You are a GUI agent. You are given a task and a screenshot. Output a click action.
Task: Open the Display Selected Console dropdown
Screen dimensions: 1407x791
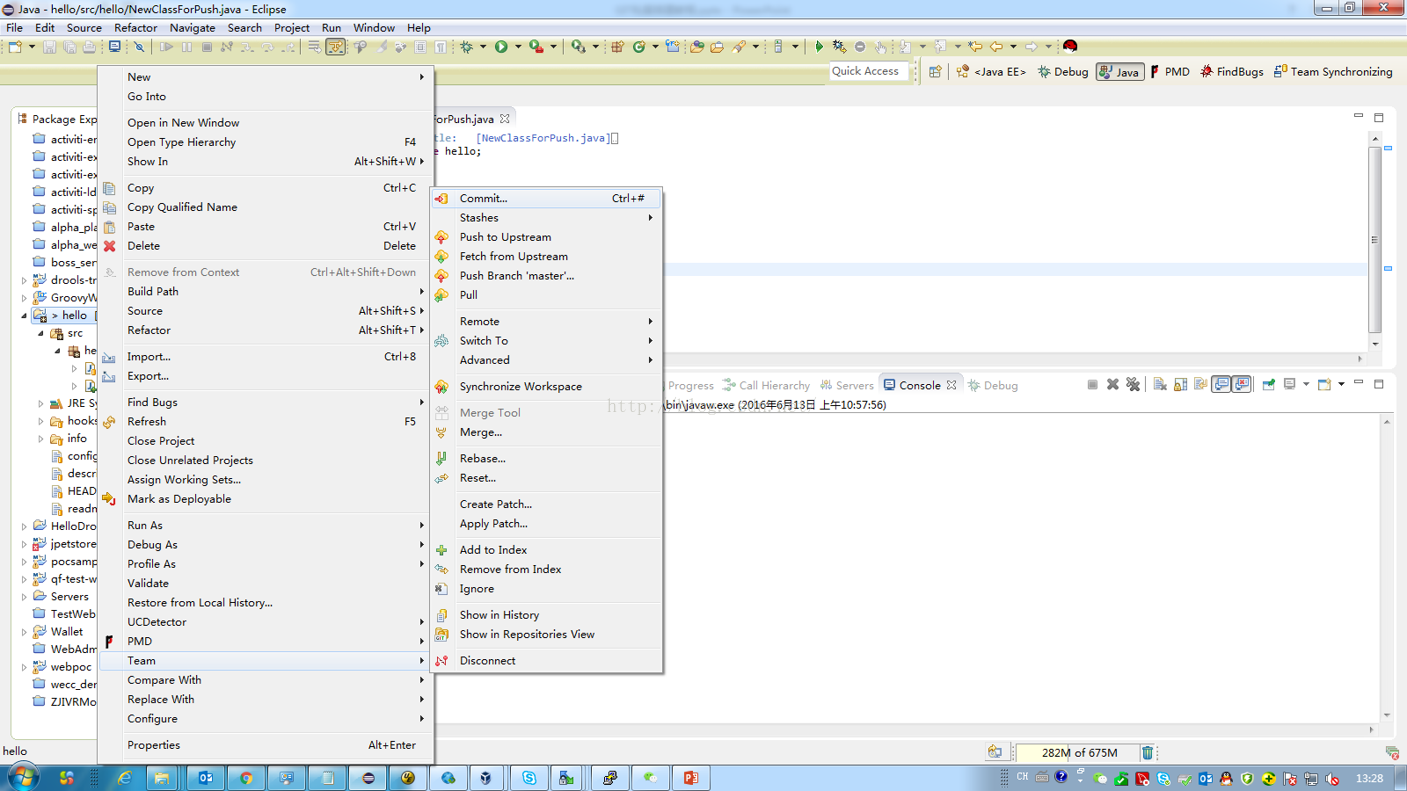[1306, 385]
